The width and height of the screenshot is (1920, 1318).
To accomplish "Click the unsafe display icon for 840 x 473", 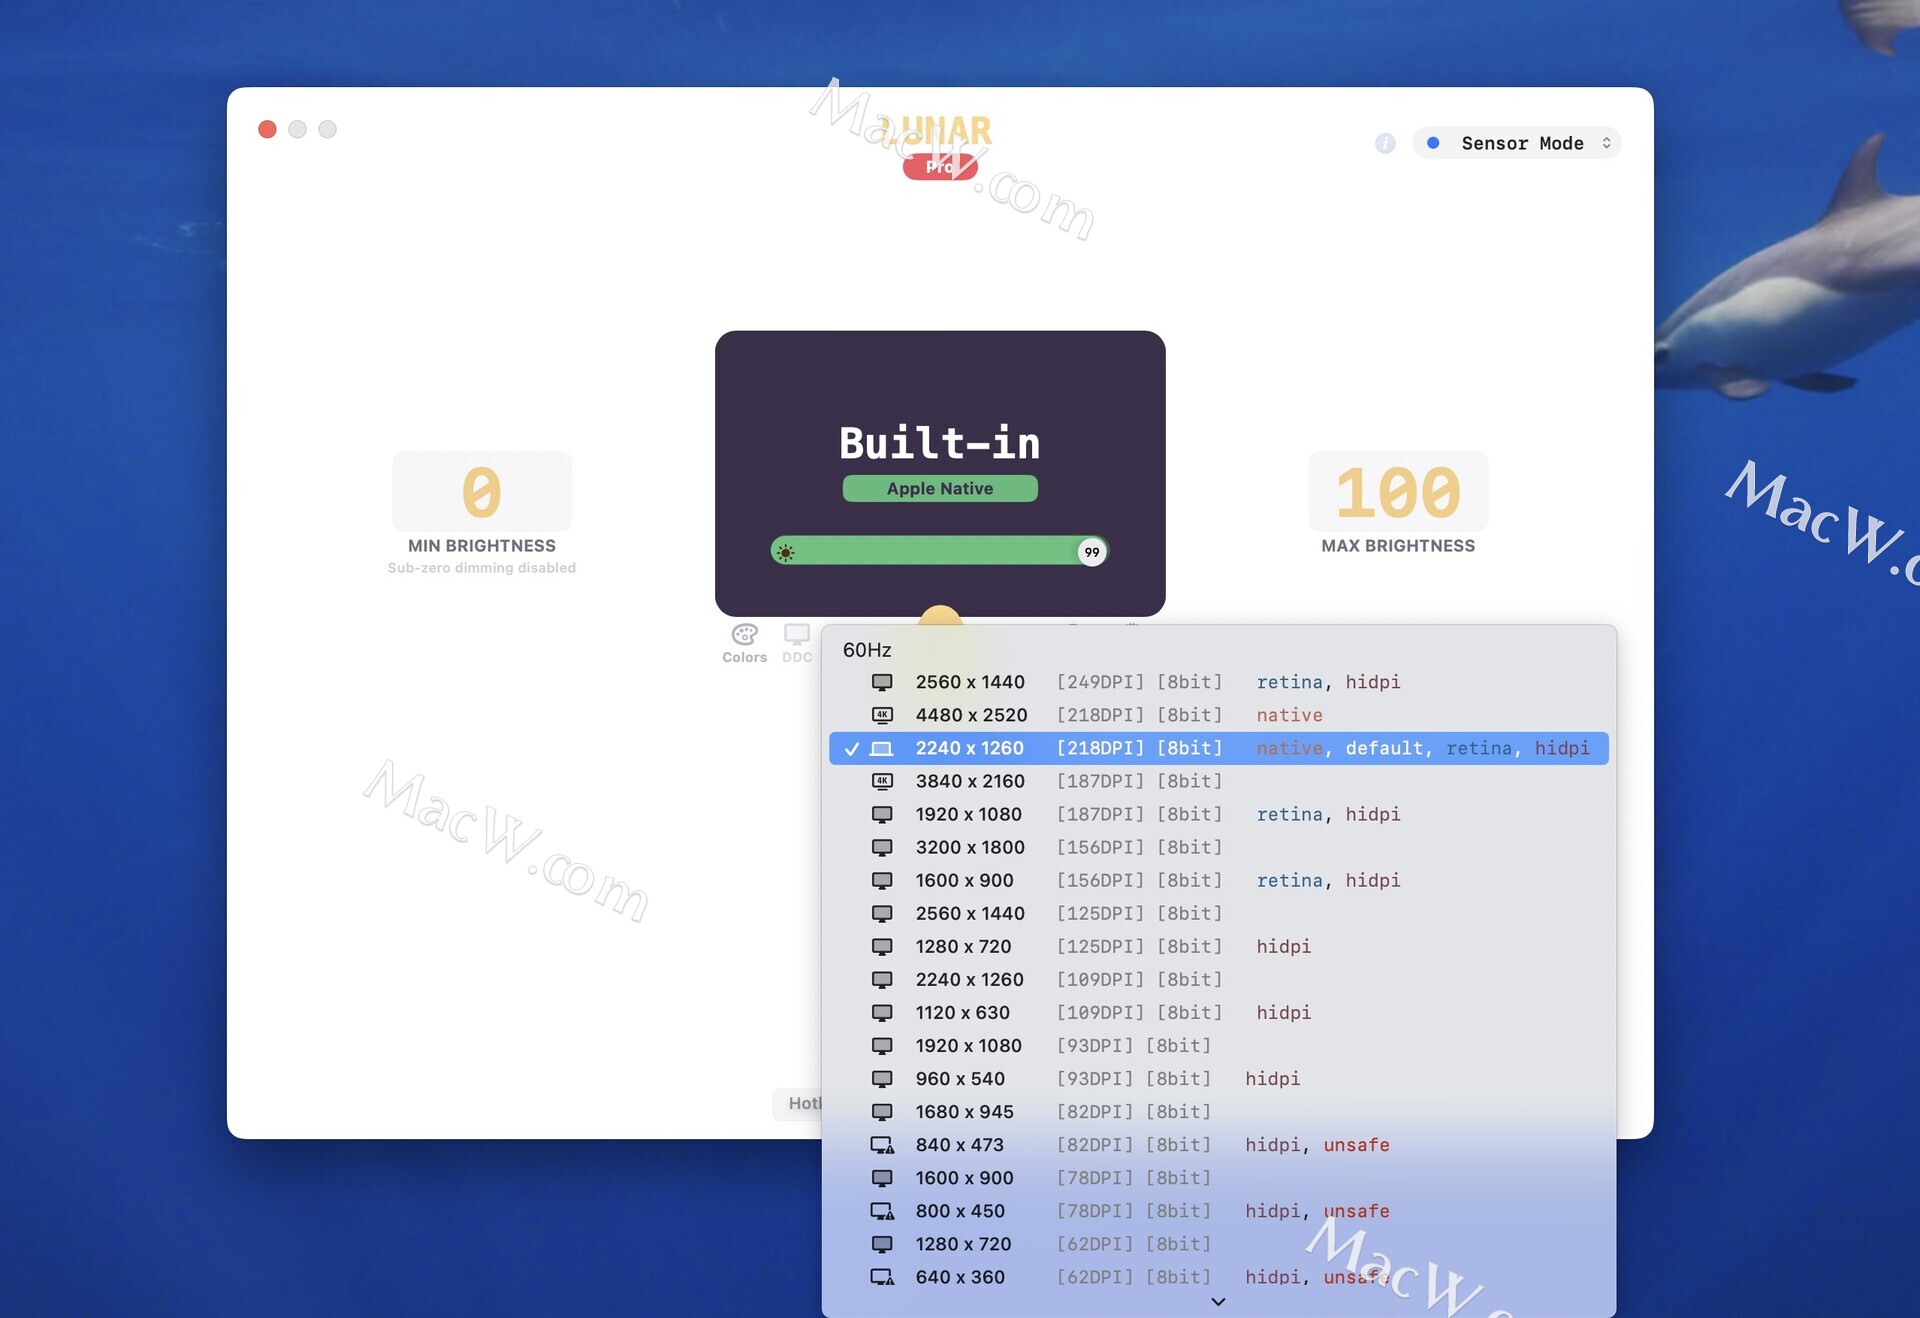I will [x=882, y=1145].
